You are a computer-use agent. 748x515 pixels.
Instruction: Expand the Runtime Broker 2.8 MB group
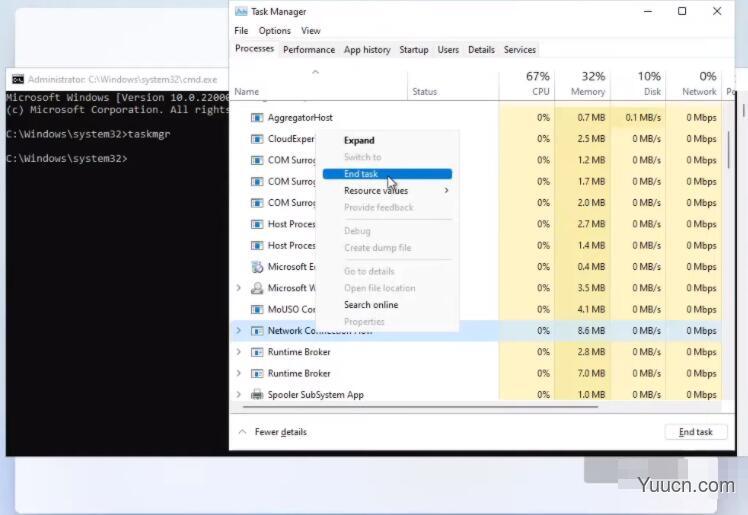239,352
